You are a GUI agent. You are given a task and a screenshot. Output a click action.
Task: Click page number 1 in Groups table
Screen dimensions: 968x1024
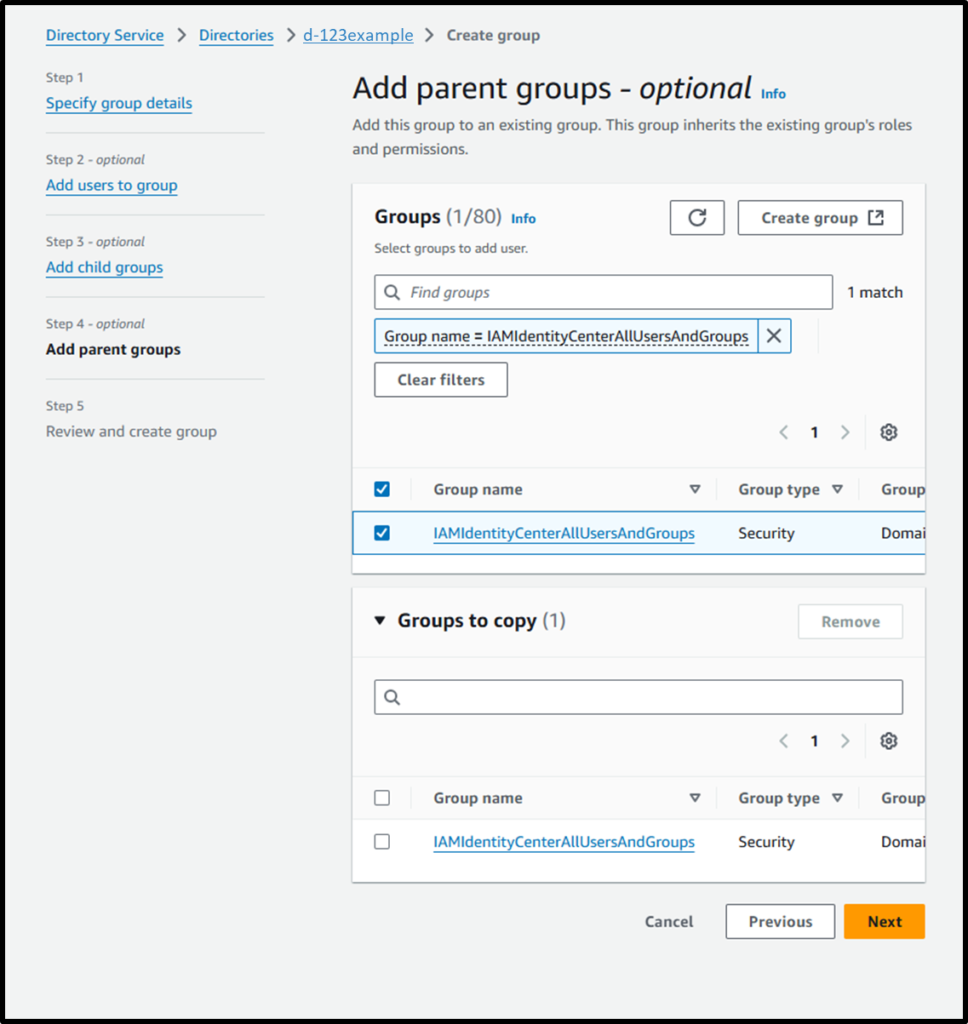(815, 432)
